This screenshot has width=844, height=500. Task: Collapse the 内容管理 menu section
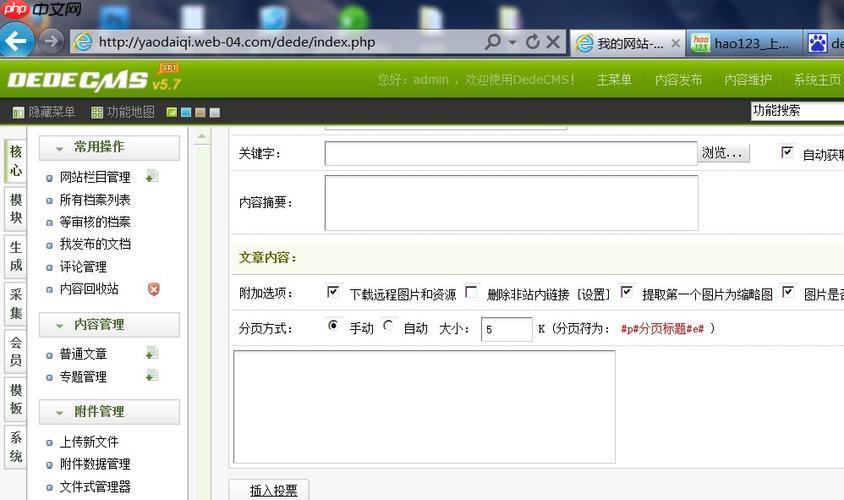pos(109,325)
